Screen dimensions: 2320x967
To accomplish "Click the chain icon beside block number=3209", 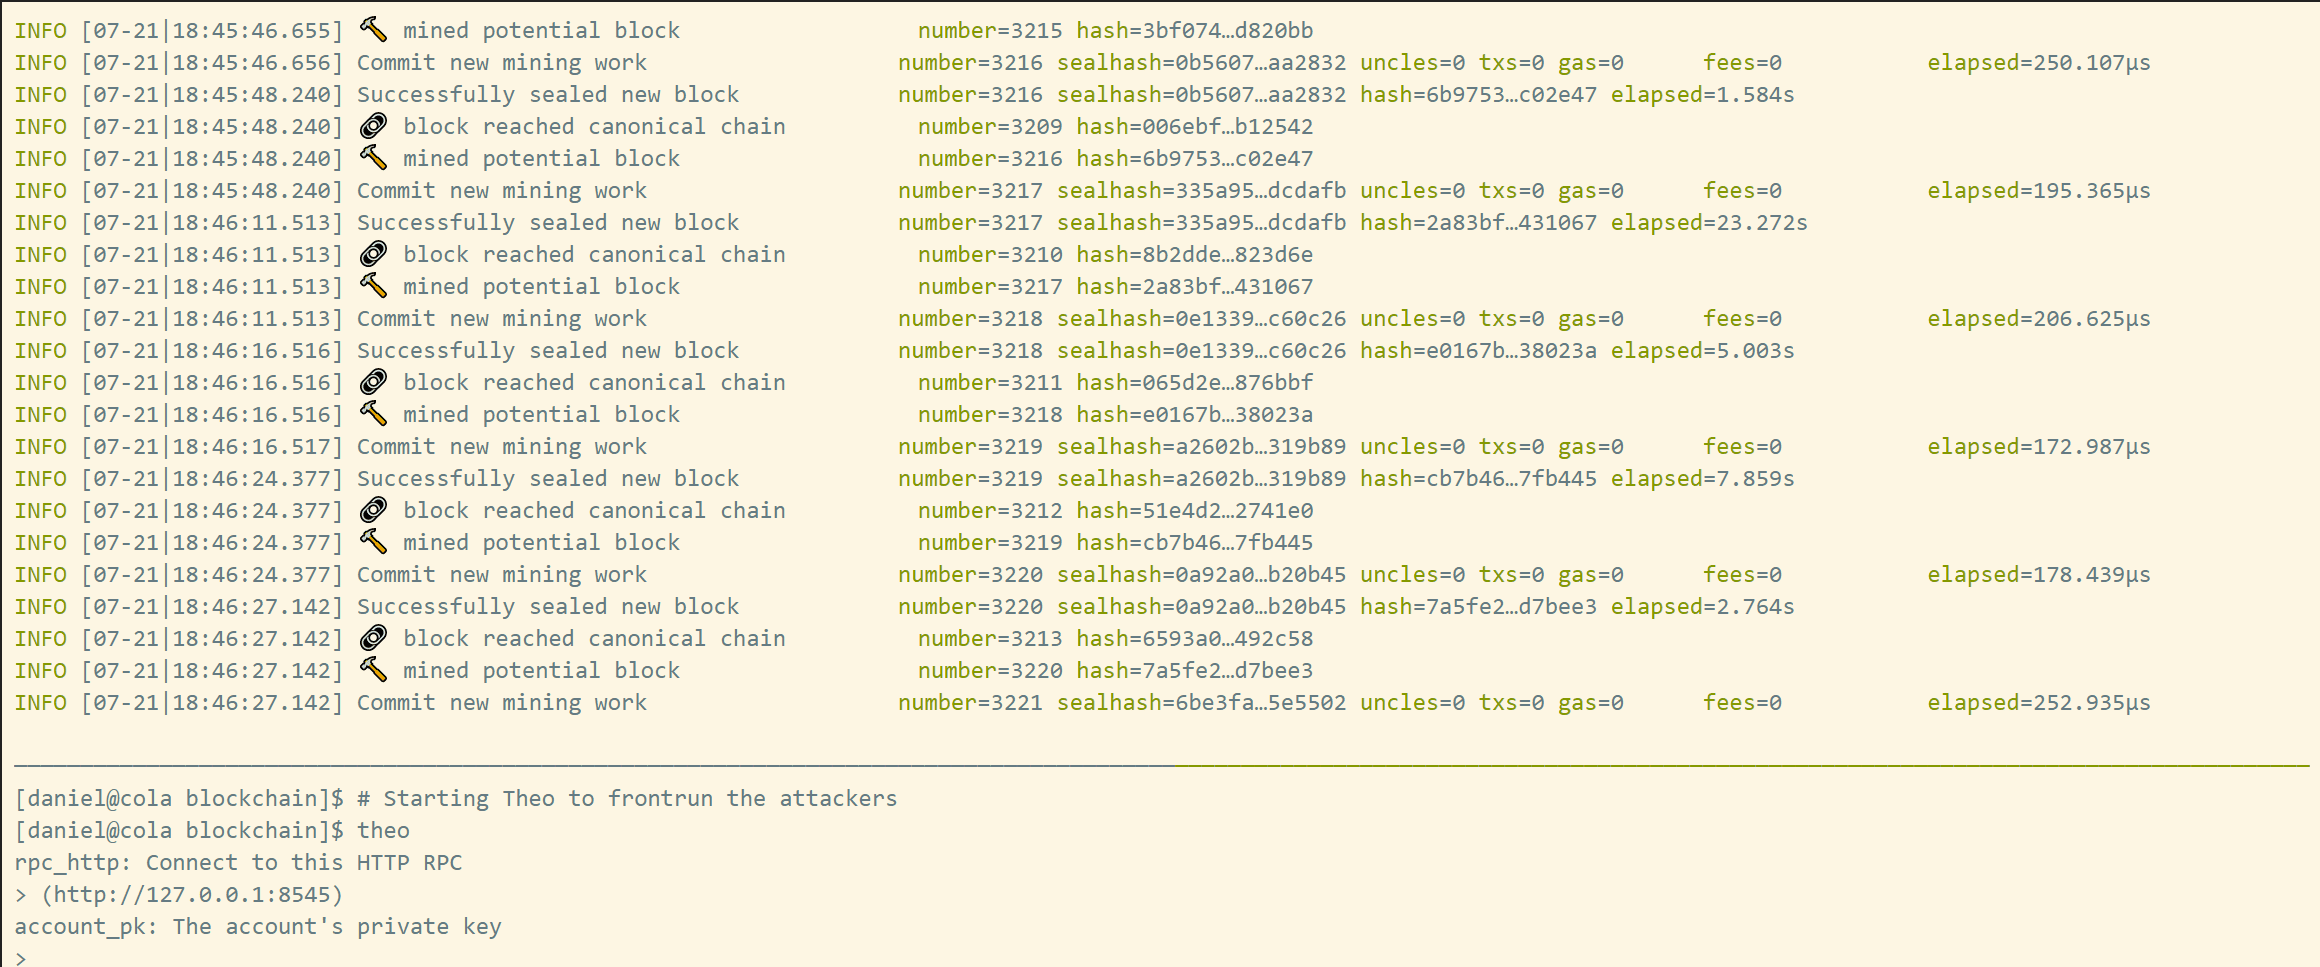I will coord(373,126).
